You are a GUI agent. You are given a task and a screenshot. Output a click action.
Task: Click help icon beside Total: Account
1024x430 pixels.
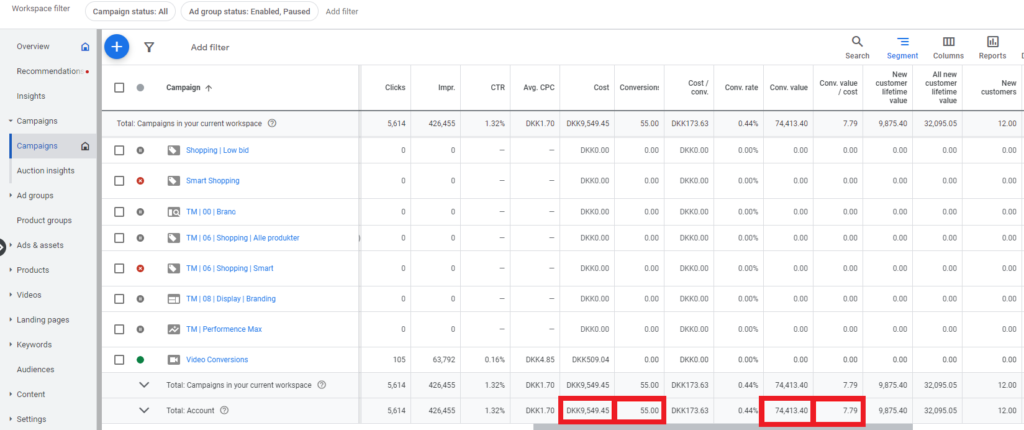point(224,410)
